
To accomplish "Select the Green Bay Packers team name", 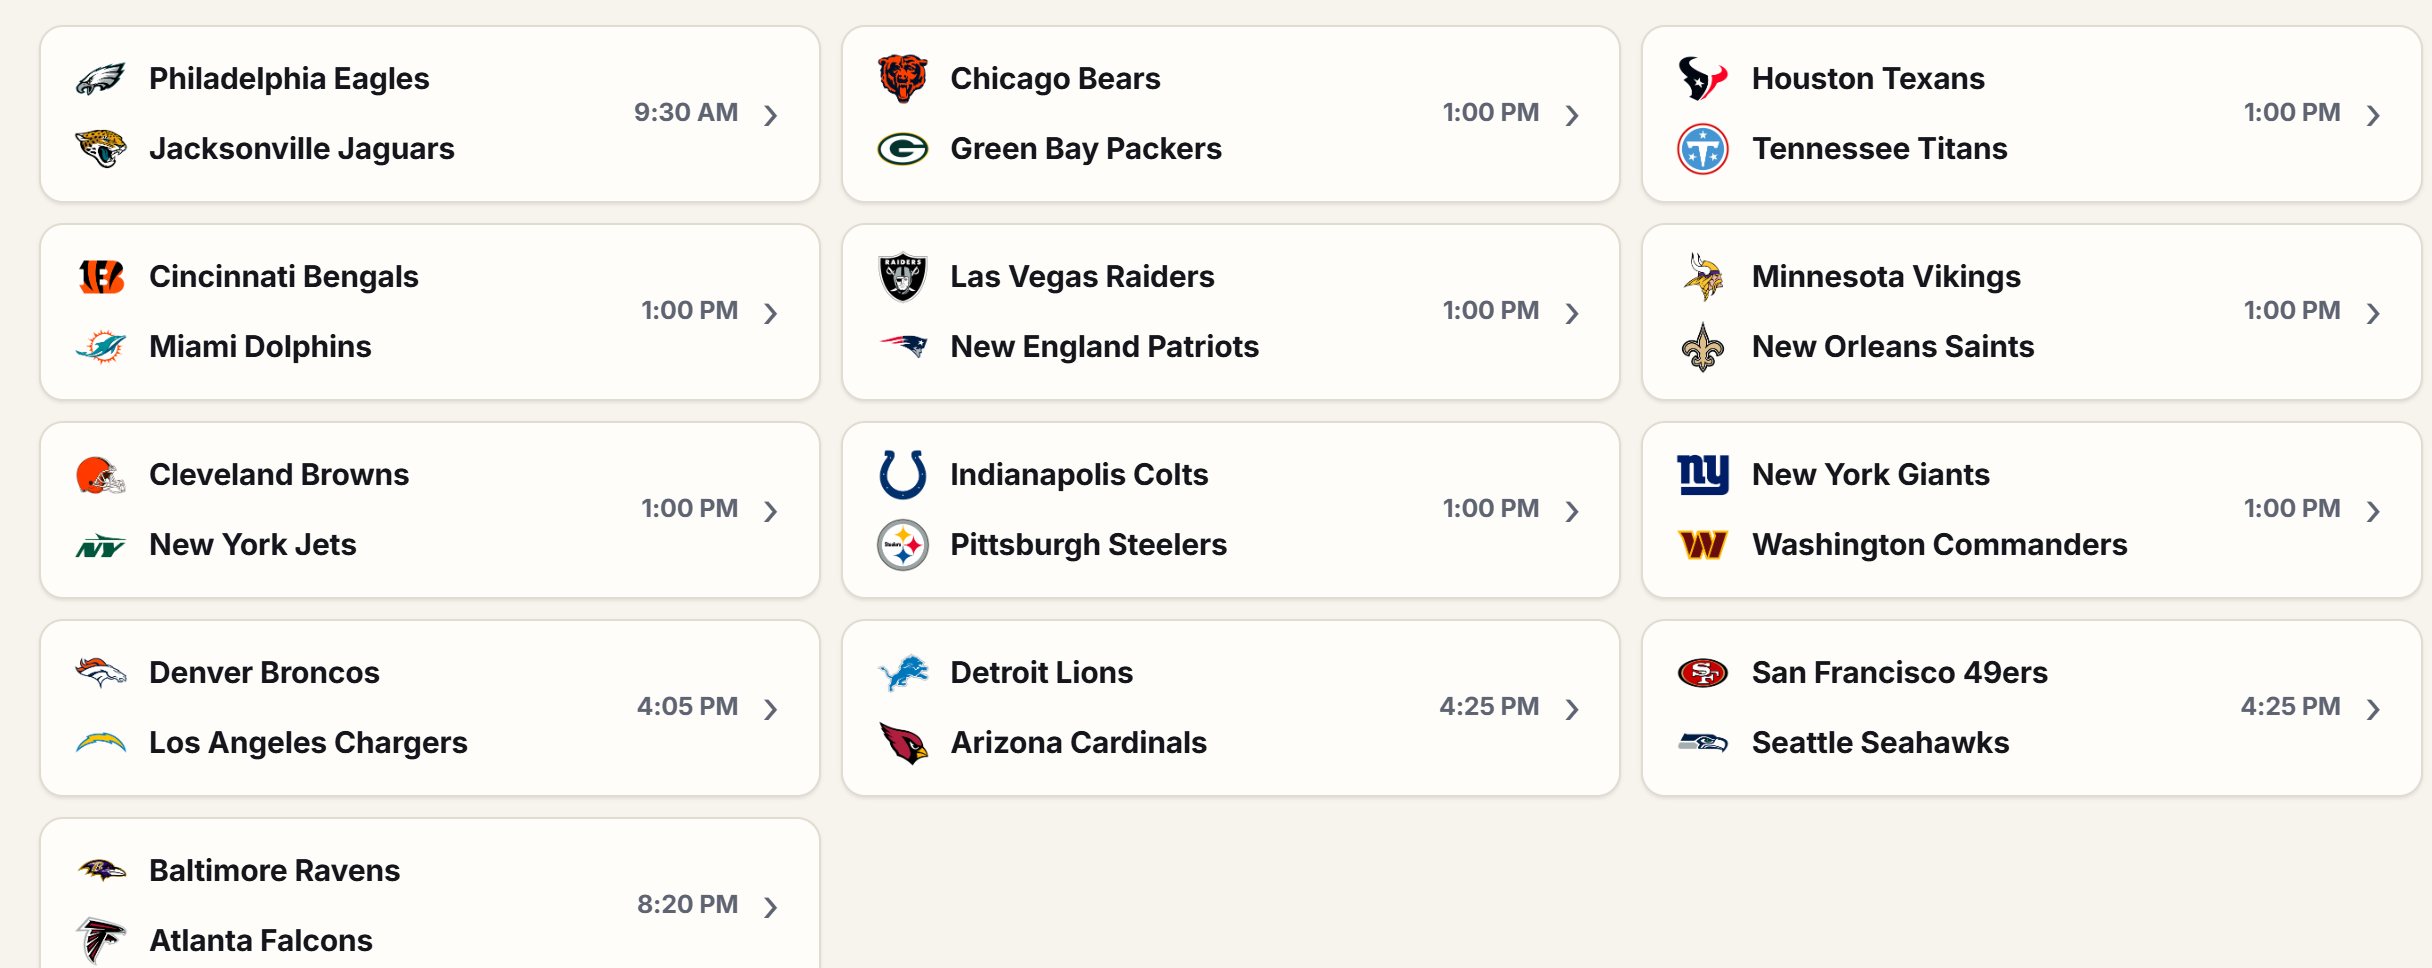I will click(x=1086, y=149).
